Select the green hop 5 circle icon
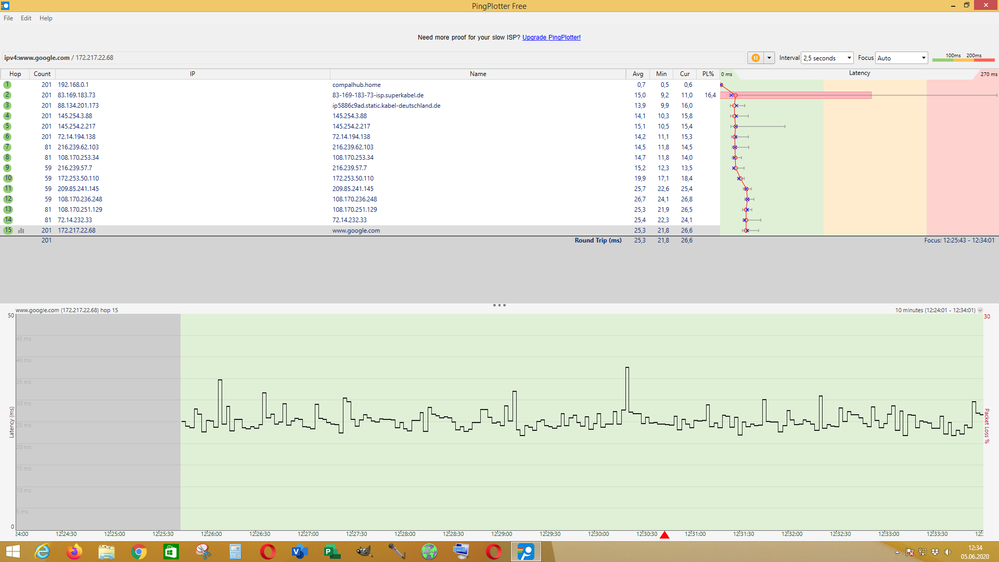This screenshot has height=562, width=999. pyautogui.click(x=8, y=126)
